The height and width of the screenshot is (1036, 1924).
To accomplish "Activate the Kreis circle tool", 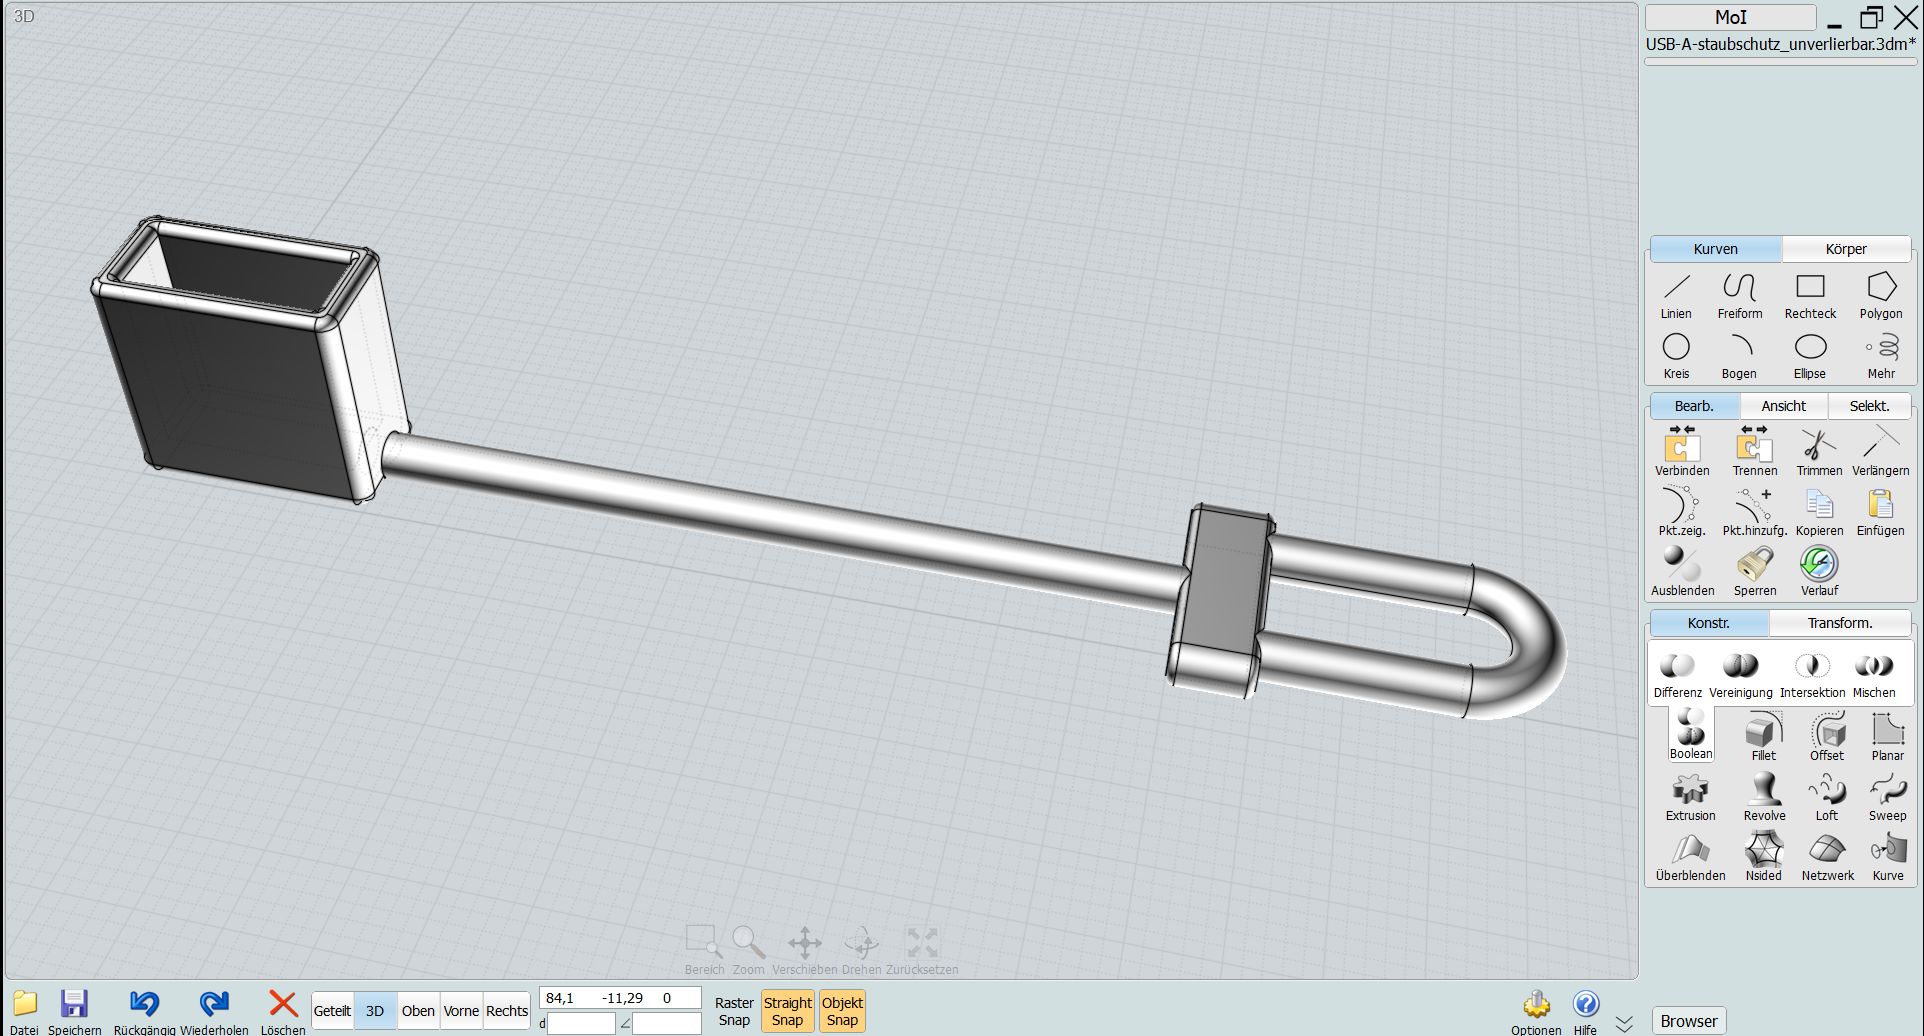I will [1676, 356].
